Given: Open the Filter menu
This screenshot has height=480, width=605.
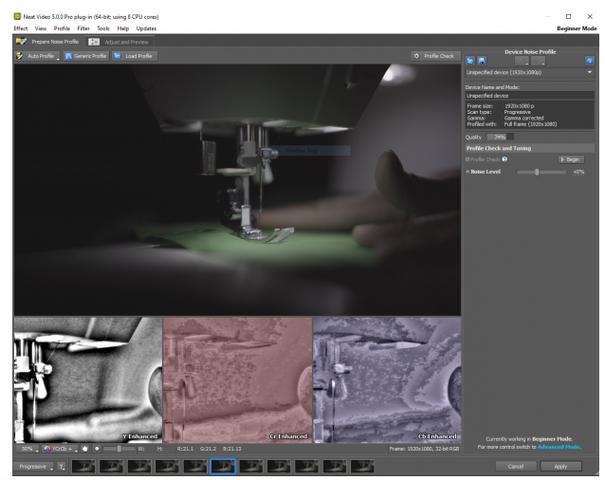Looking at the screenshot, I should 83,29.
